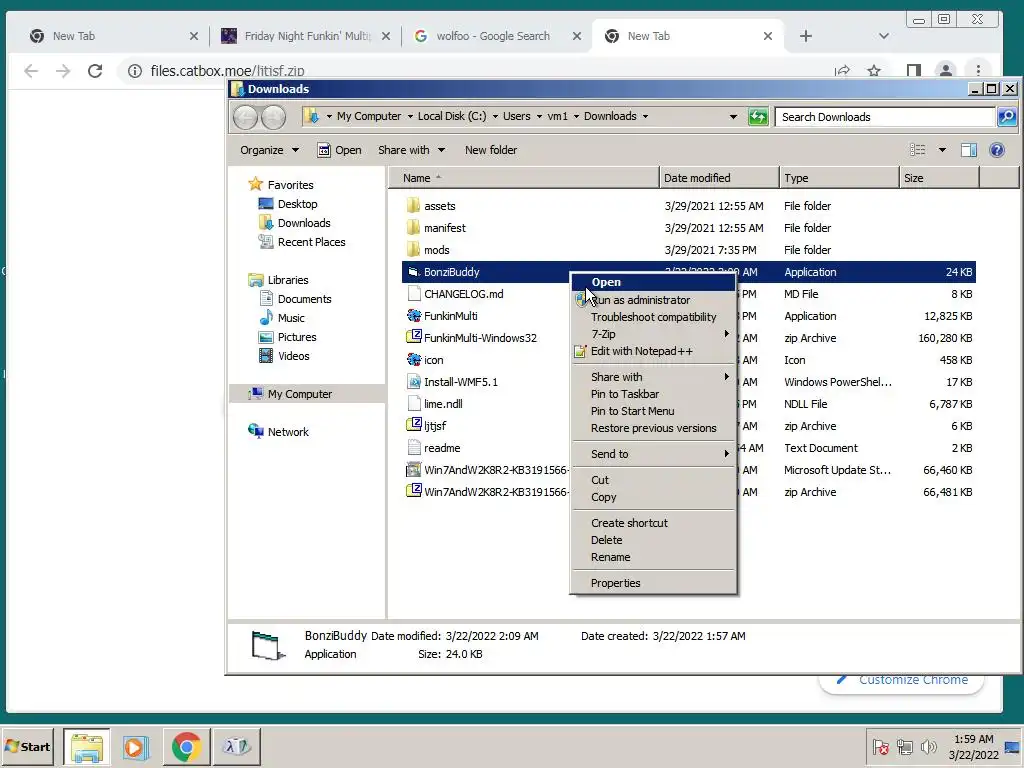Open the Windows Start button

pos(29,746)
